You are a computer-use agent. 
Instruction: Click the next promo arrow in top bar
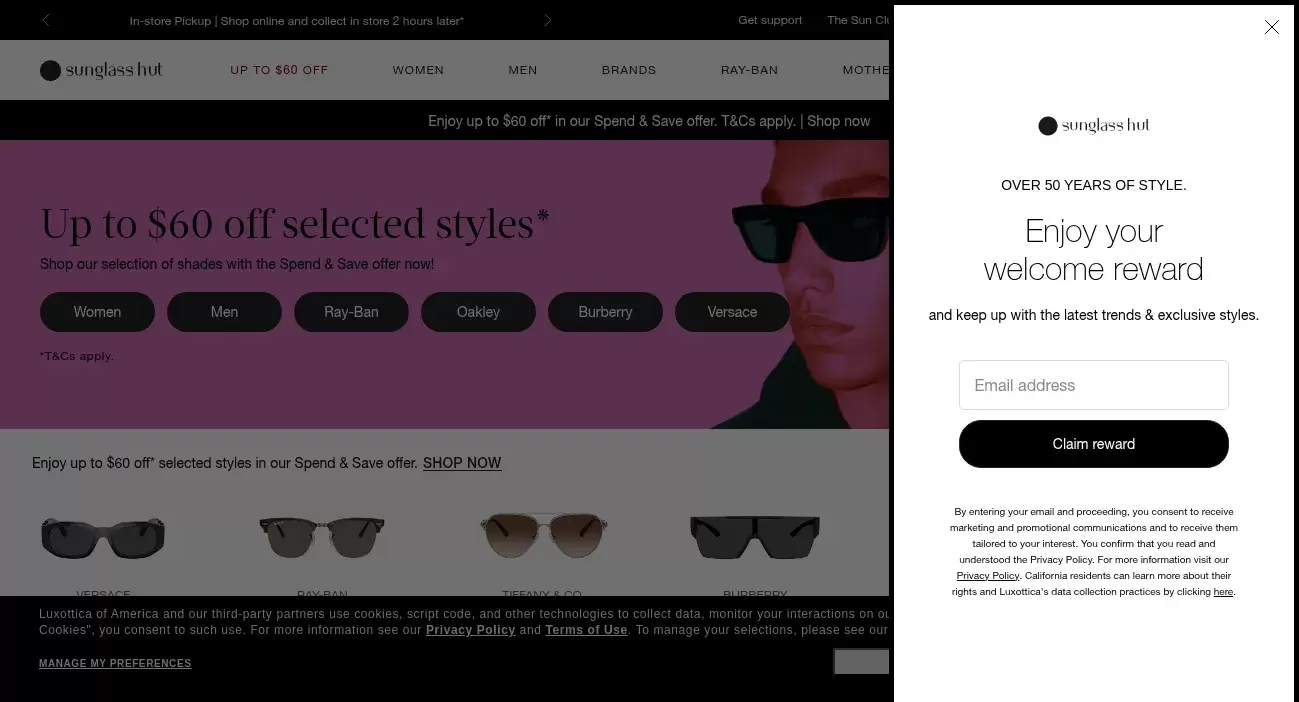pos(547,20)
